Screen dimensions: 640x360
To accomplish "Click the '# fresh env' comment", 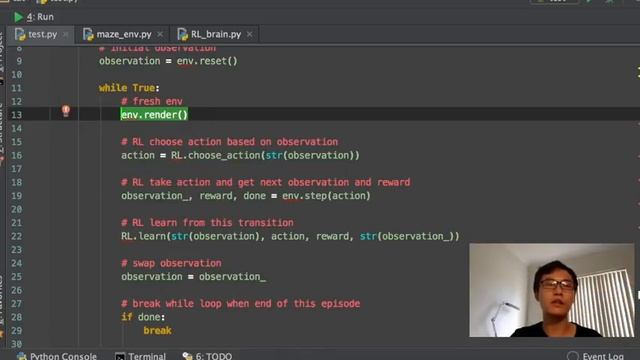I will [152, 101].
